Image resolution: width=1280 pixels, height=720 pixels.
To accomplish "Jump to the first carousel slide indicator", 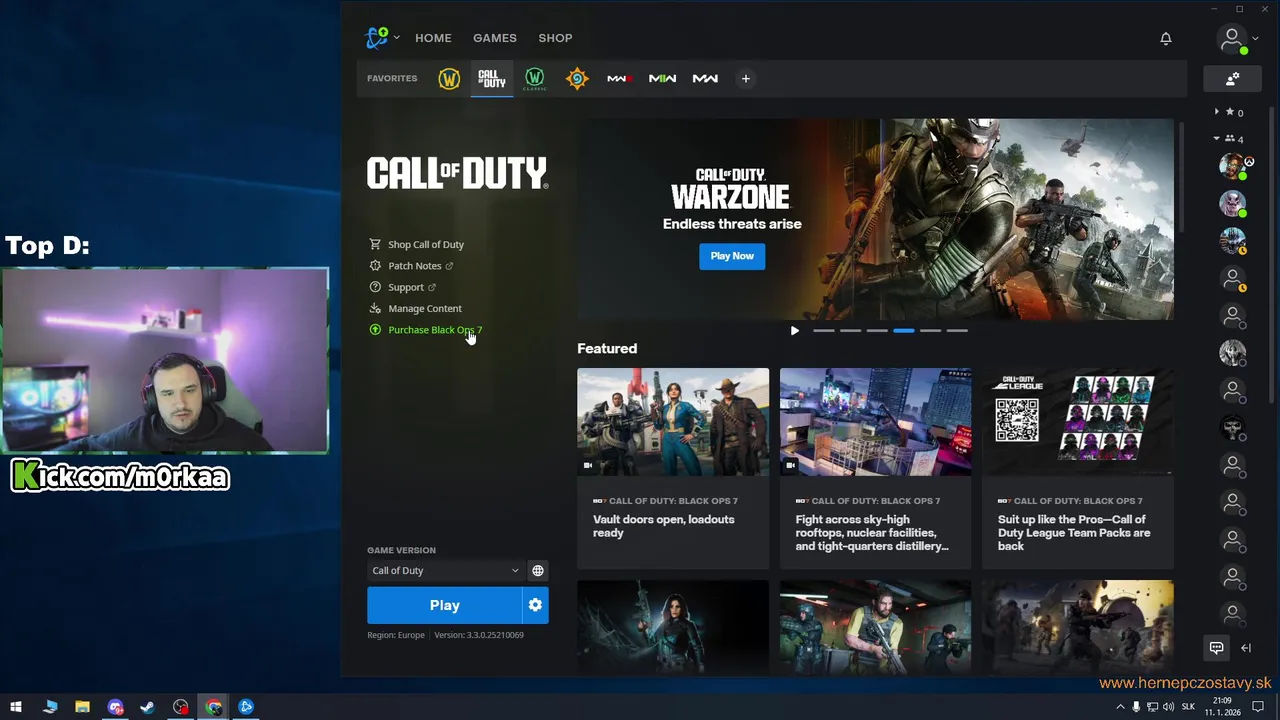I will pos(823,330).
